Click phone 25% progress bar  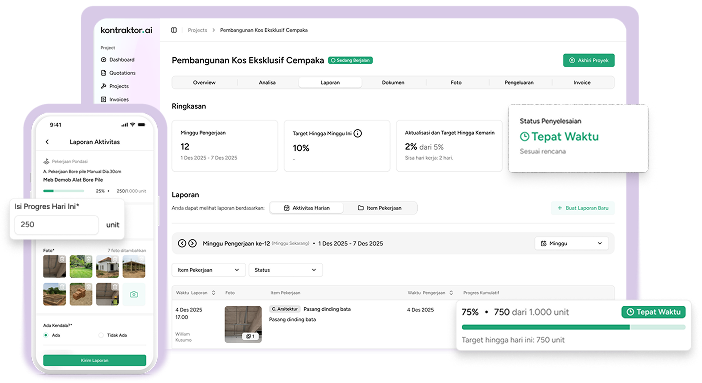64,191
